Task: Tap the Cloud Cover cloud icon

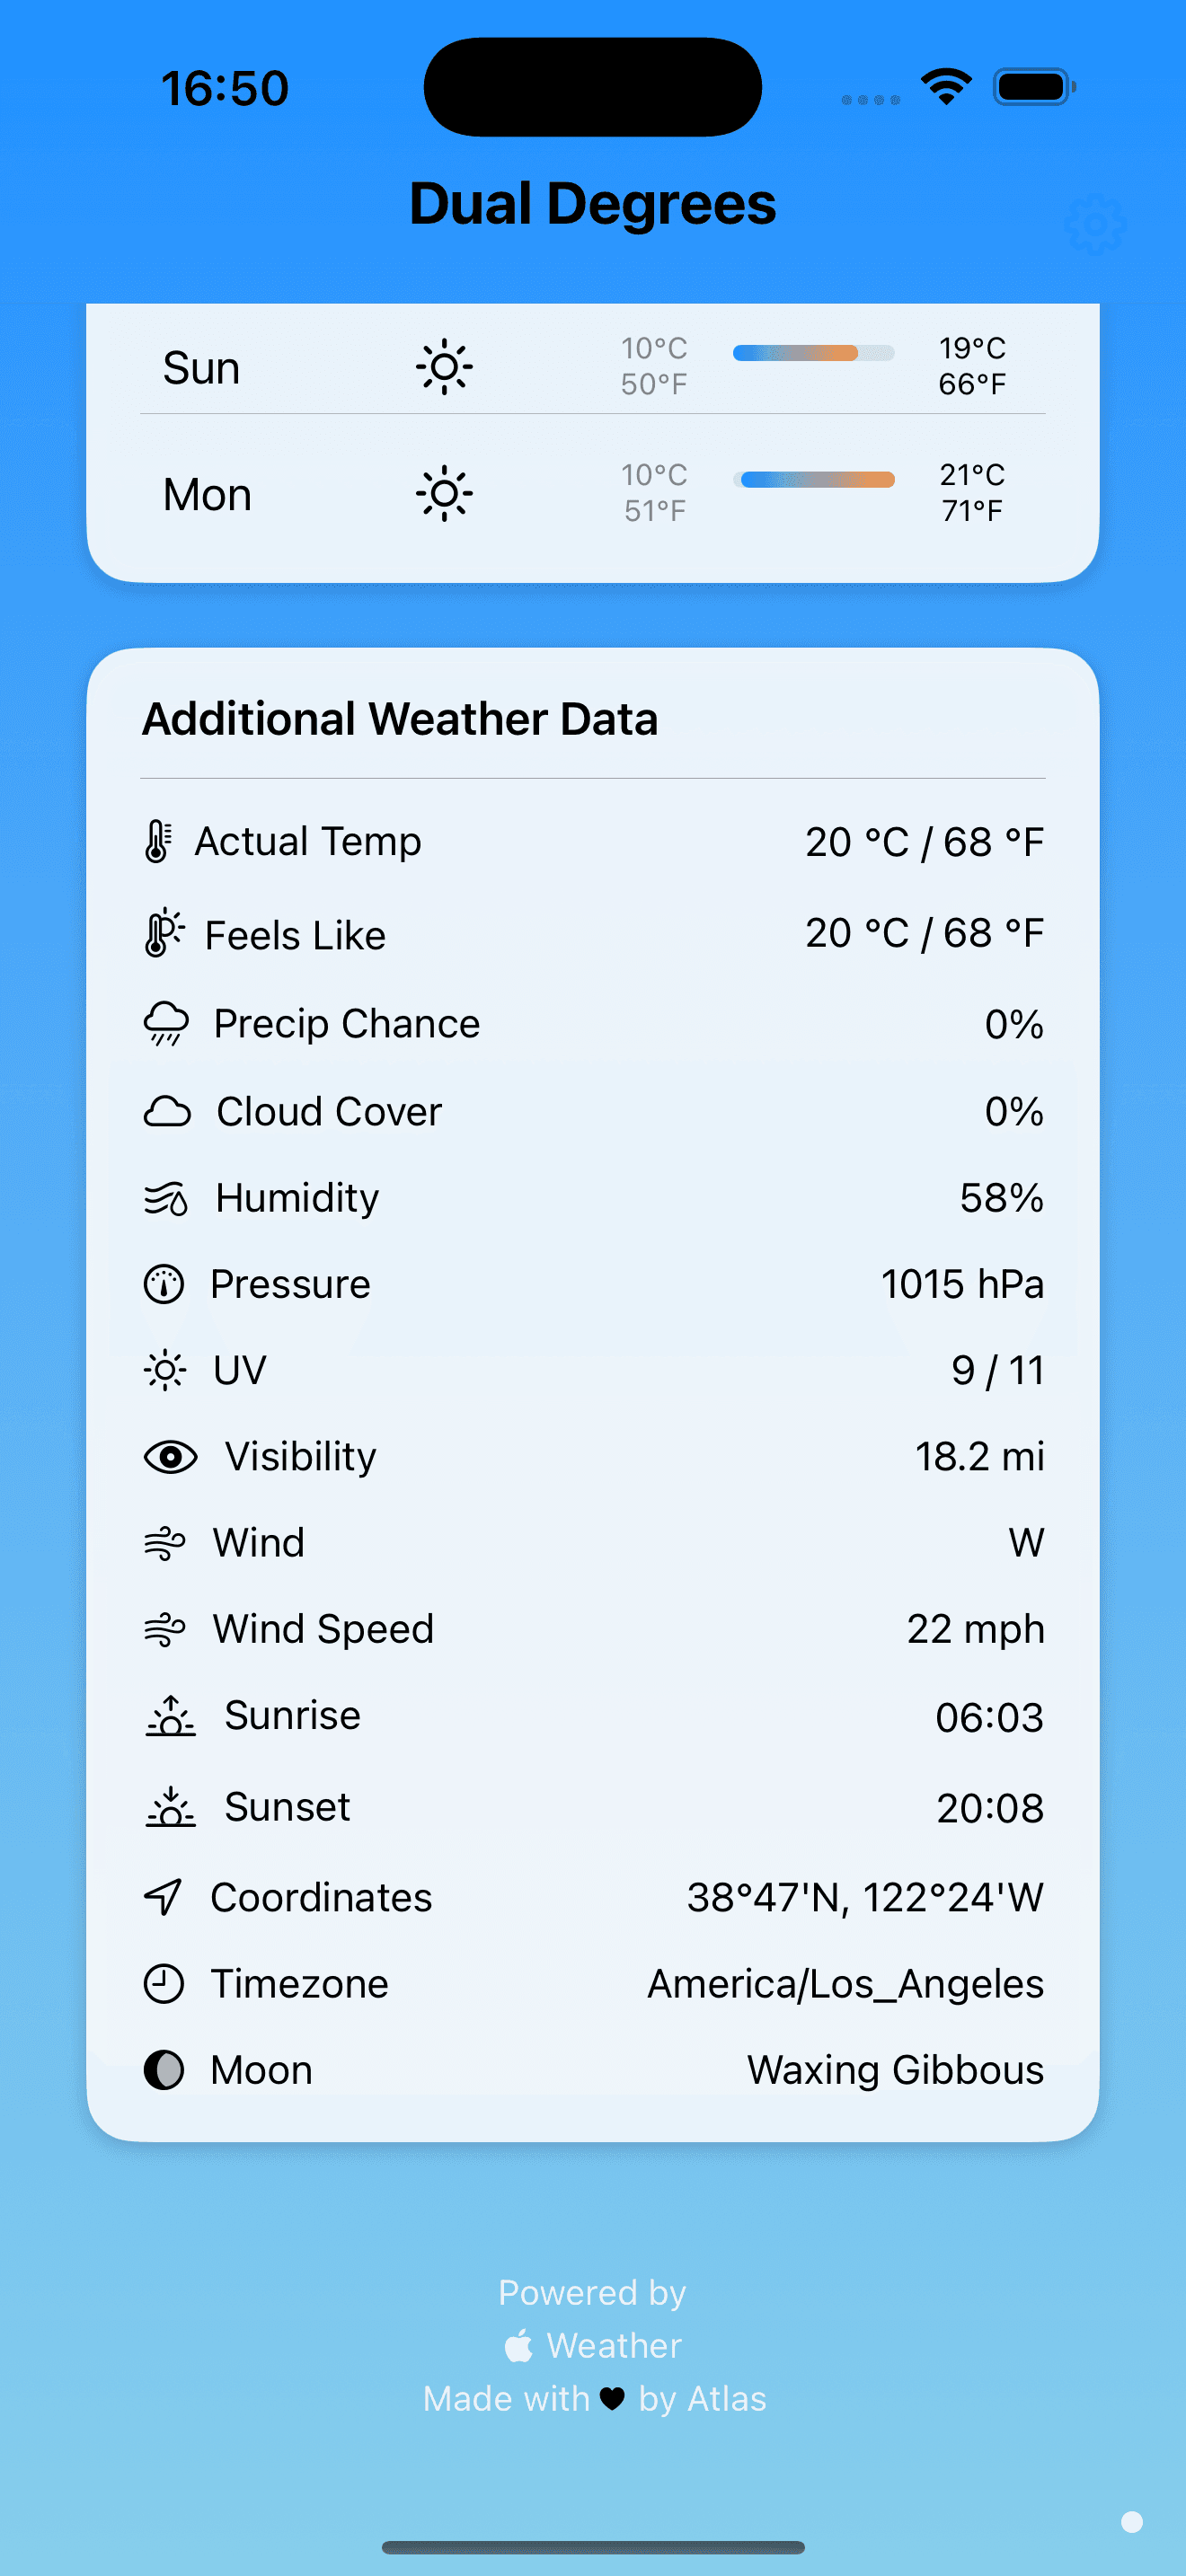Action: 167,1112
